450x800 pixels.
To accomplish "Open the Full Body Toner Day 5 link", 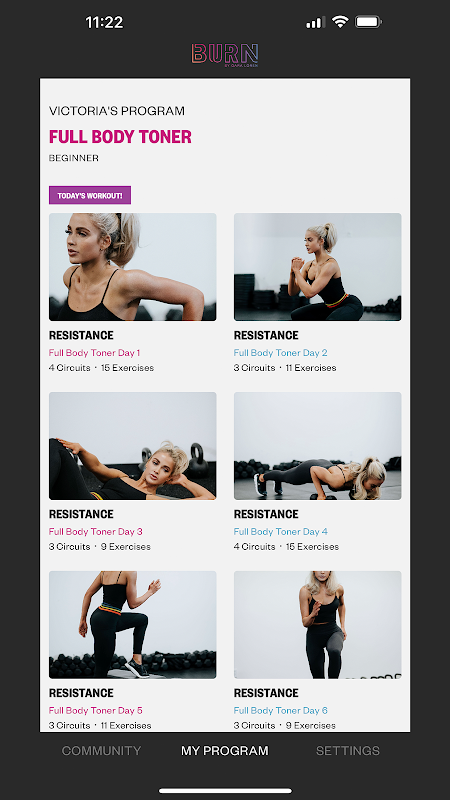I will click(x=95, y=710).
